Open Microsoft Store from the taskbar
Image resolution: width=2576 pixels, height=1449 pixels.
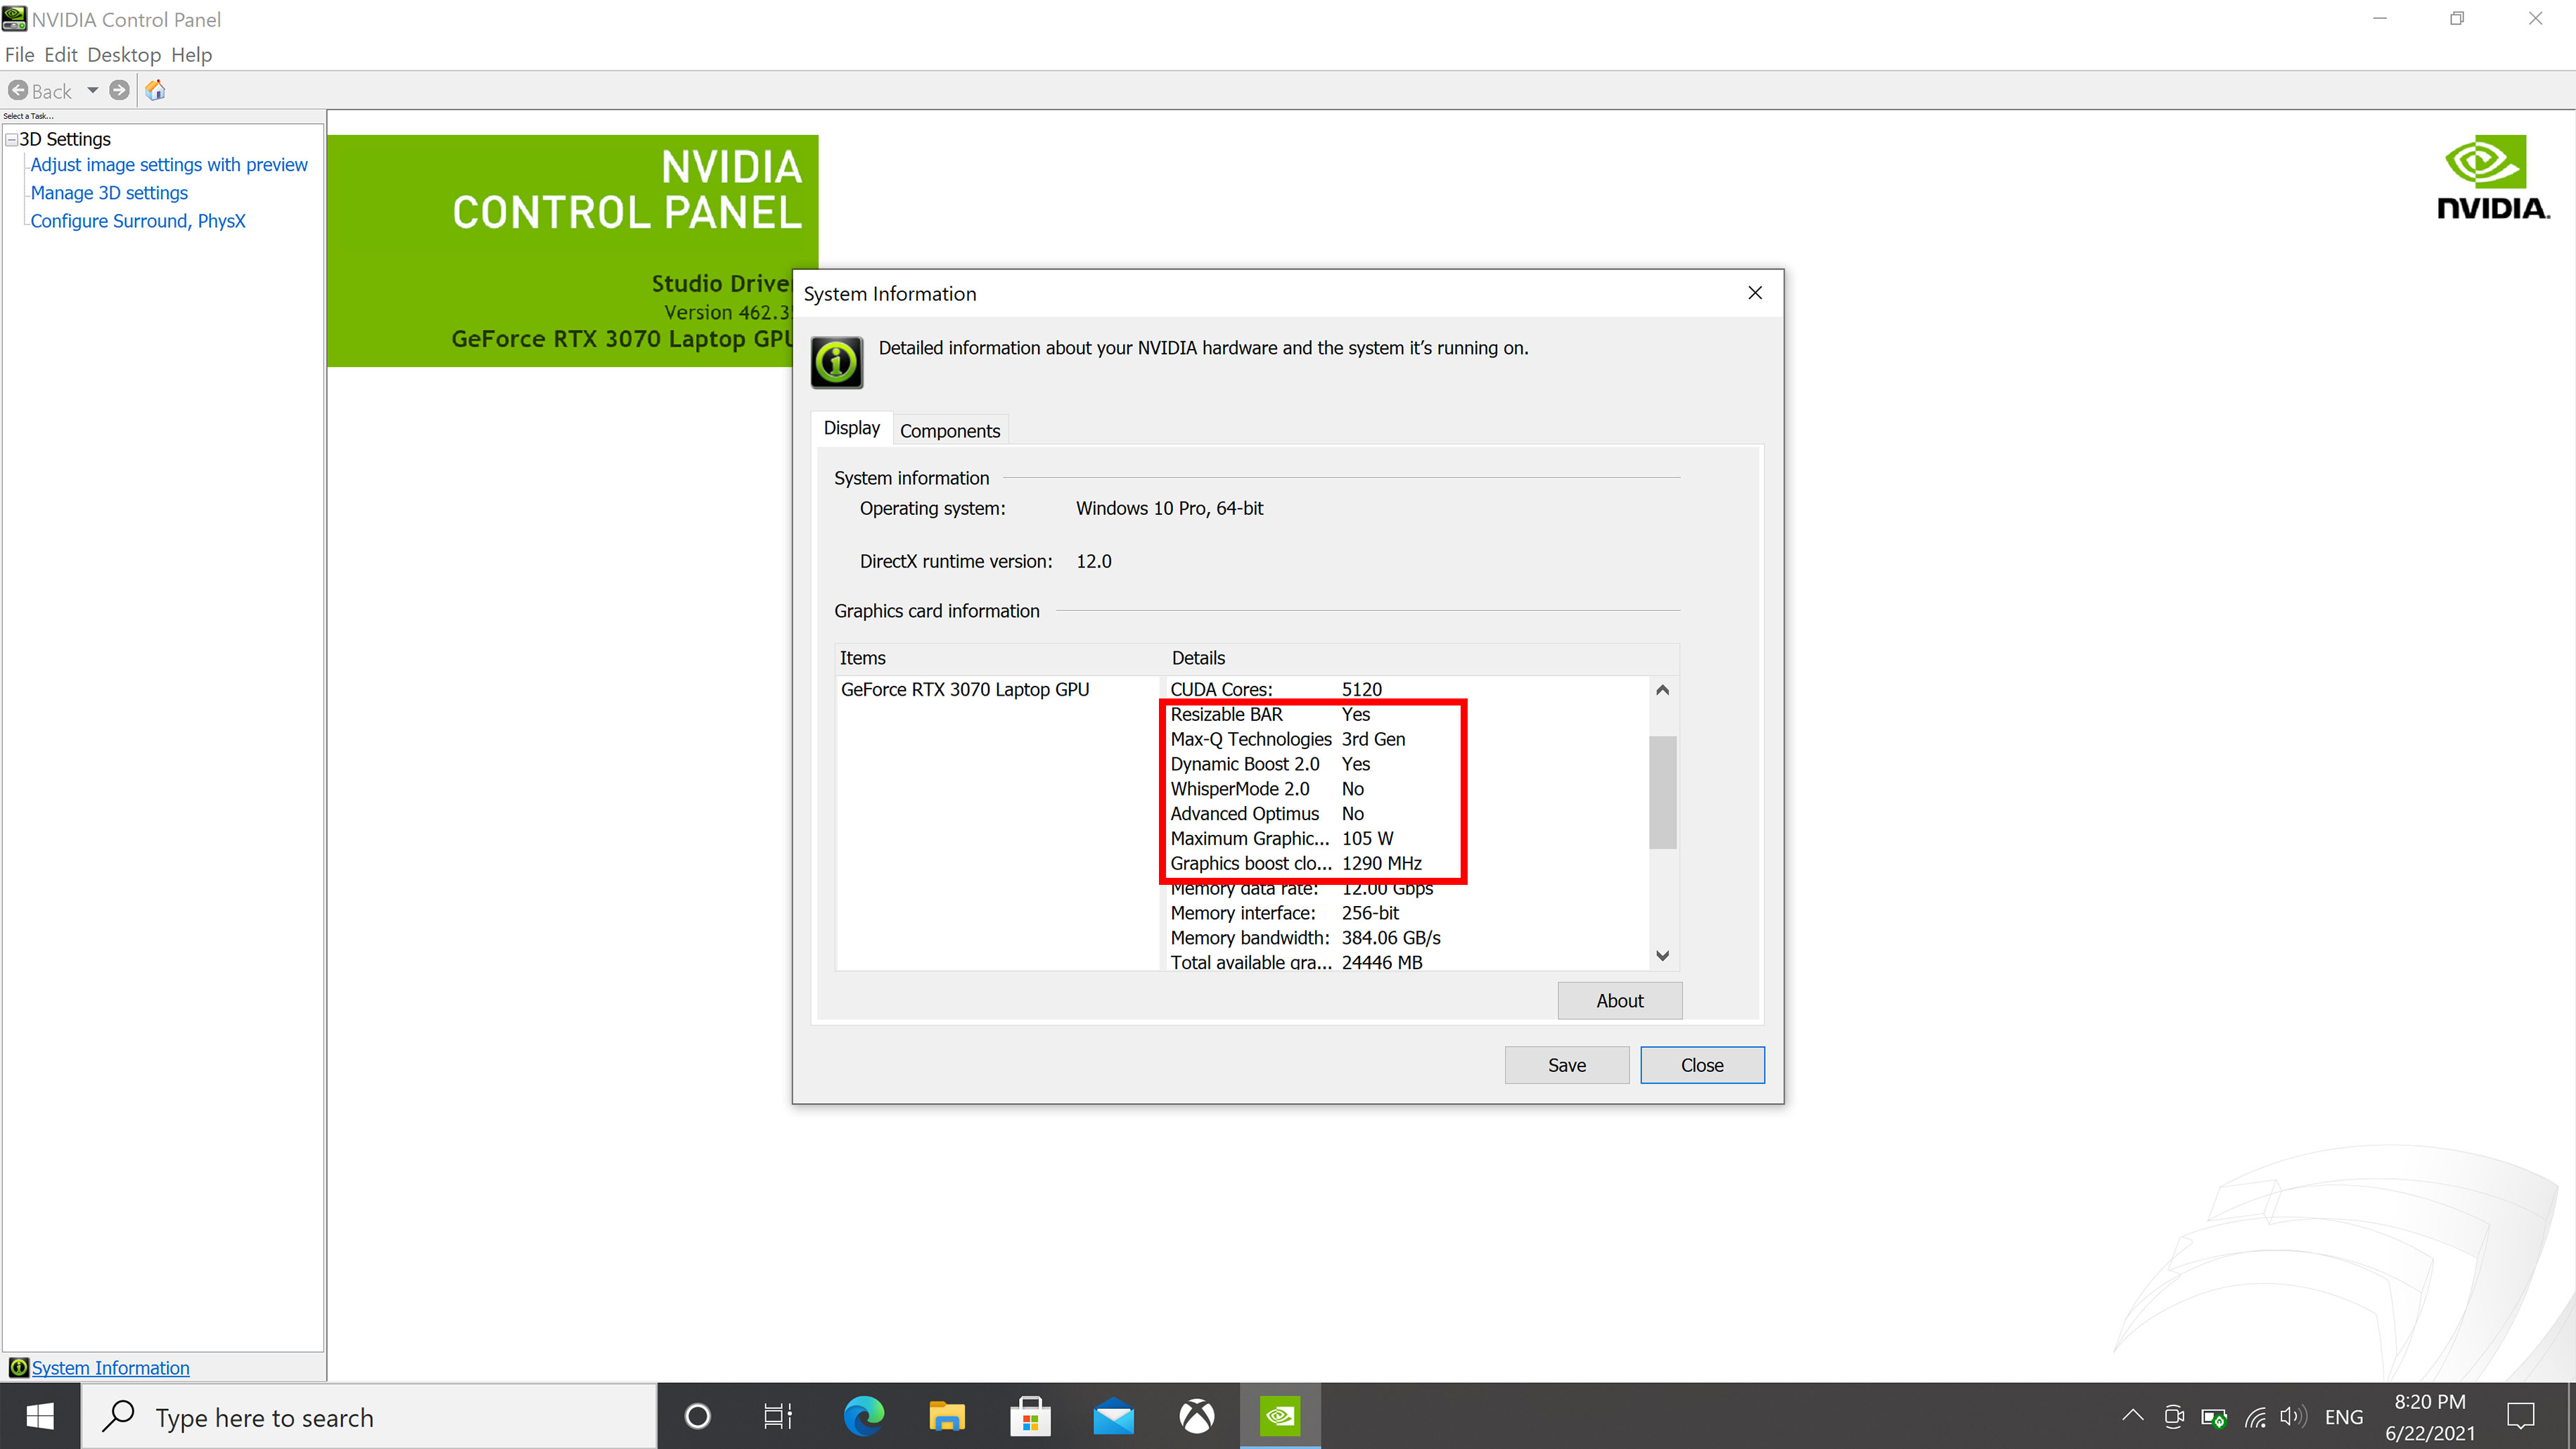(x=1030, y=1417)
